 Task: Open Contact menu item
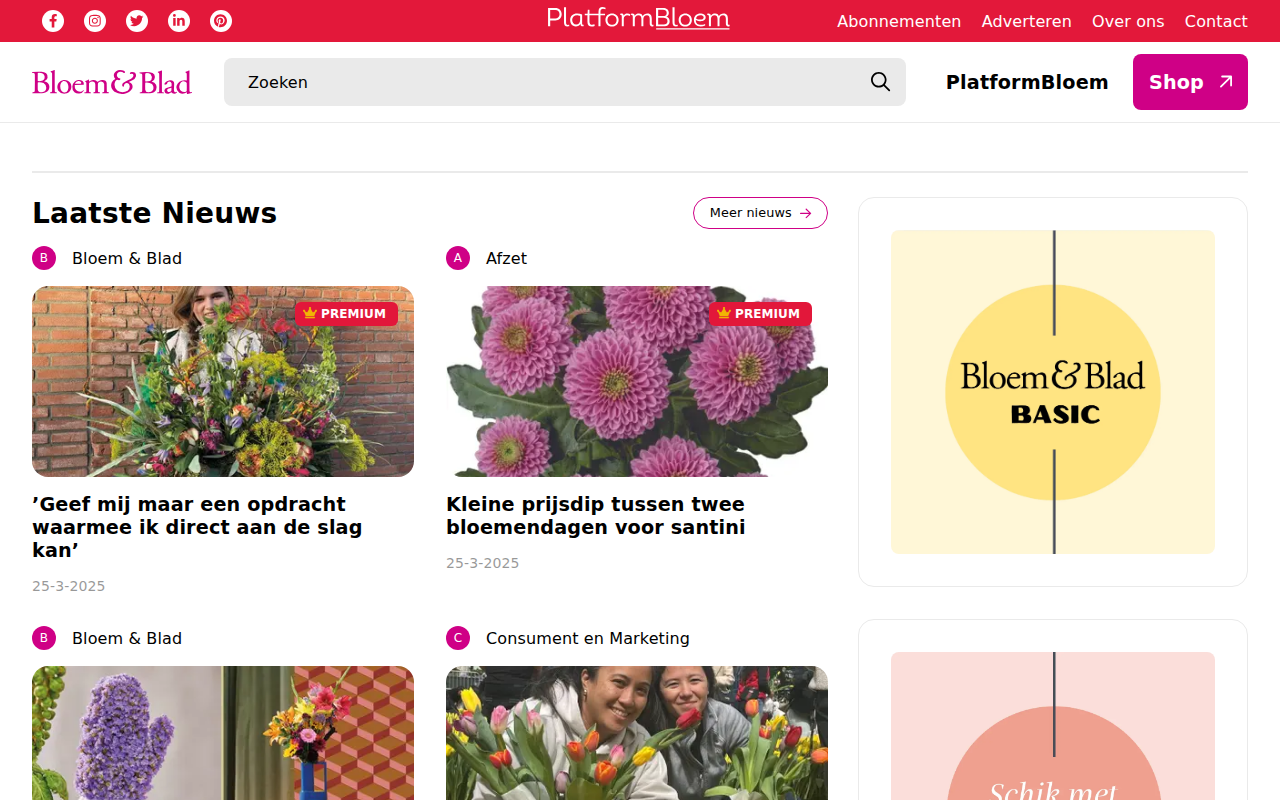click(1216, 21)
